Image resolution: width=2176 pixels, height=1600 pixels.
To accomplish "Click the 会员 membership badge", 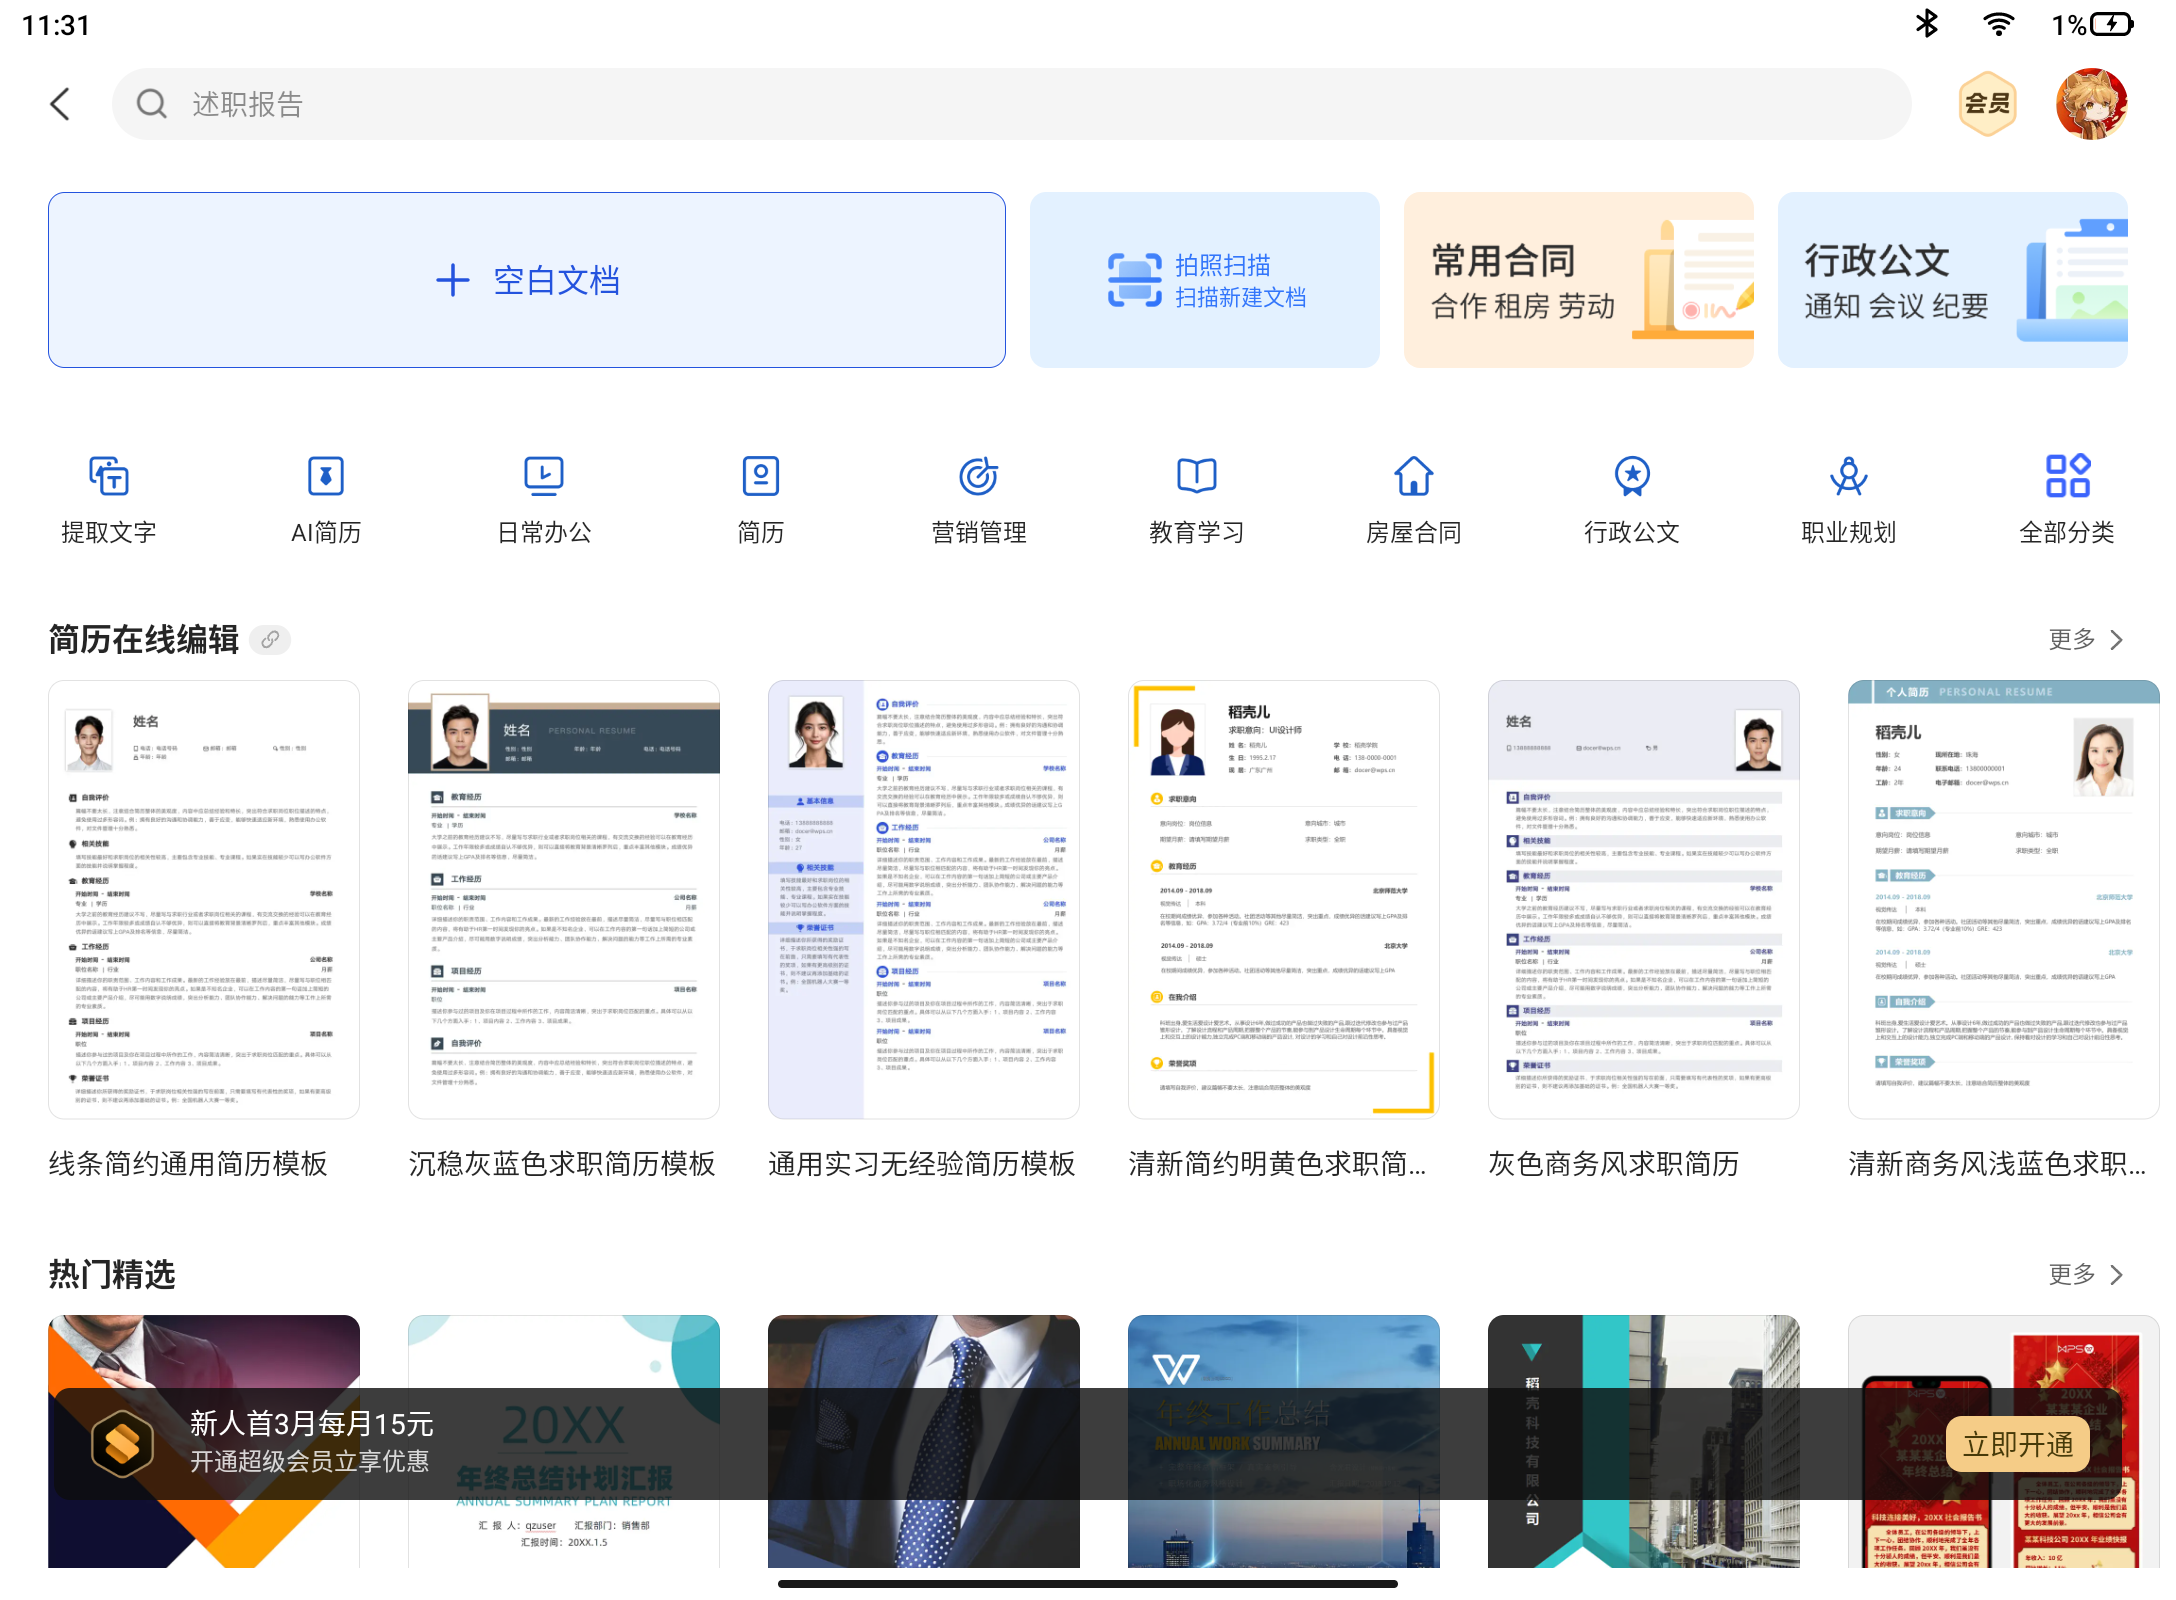I will pyautogui.click(x=1987, y=104).
